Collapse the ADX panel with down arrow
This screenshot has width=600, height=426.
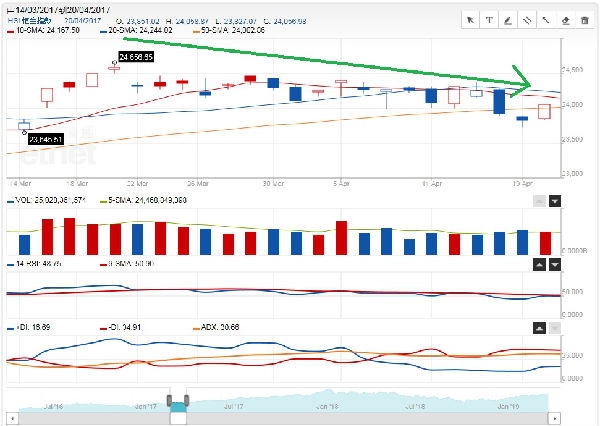(555, 328)
